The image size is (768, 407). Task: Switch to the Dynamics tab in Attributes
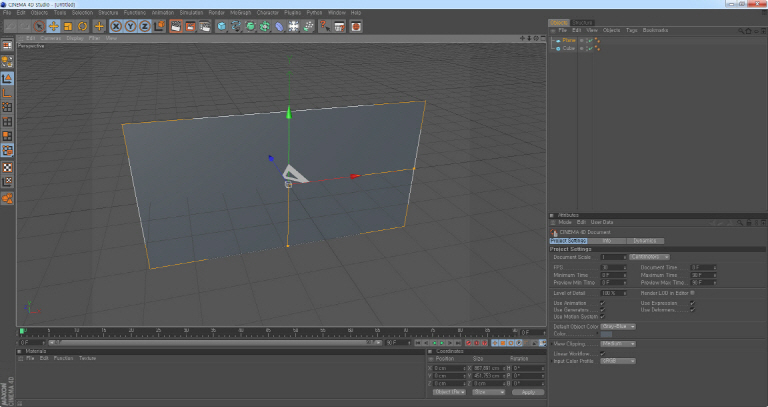point(643,241)
